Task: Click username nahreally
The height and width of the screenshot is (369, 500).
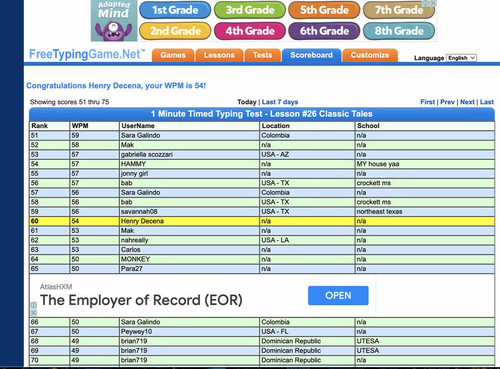Action: (135, 240)
